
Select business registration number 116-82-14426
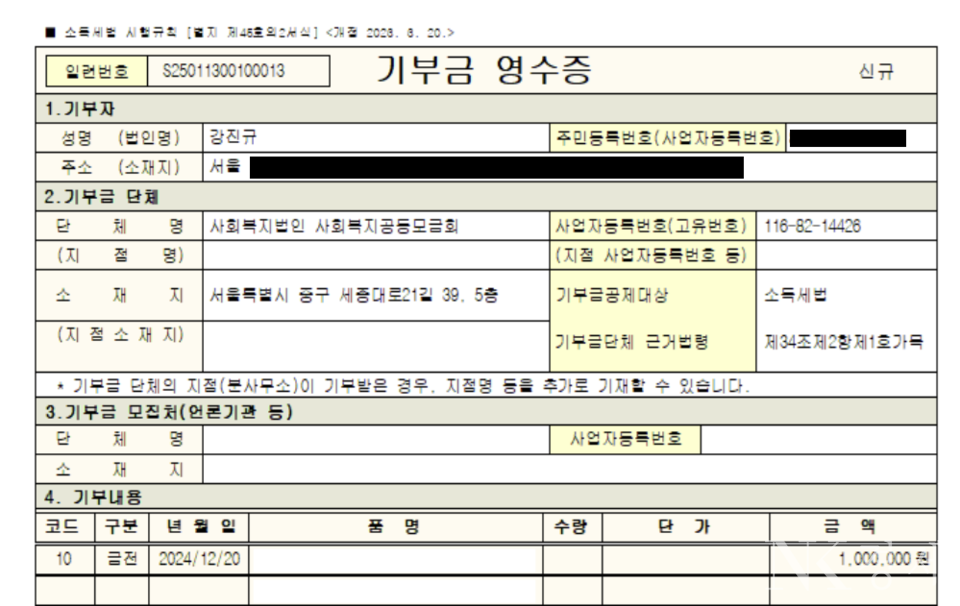[811, 226]
